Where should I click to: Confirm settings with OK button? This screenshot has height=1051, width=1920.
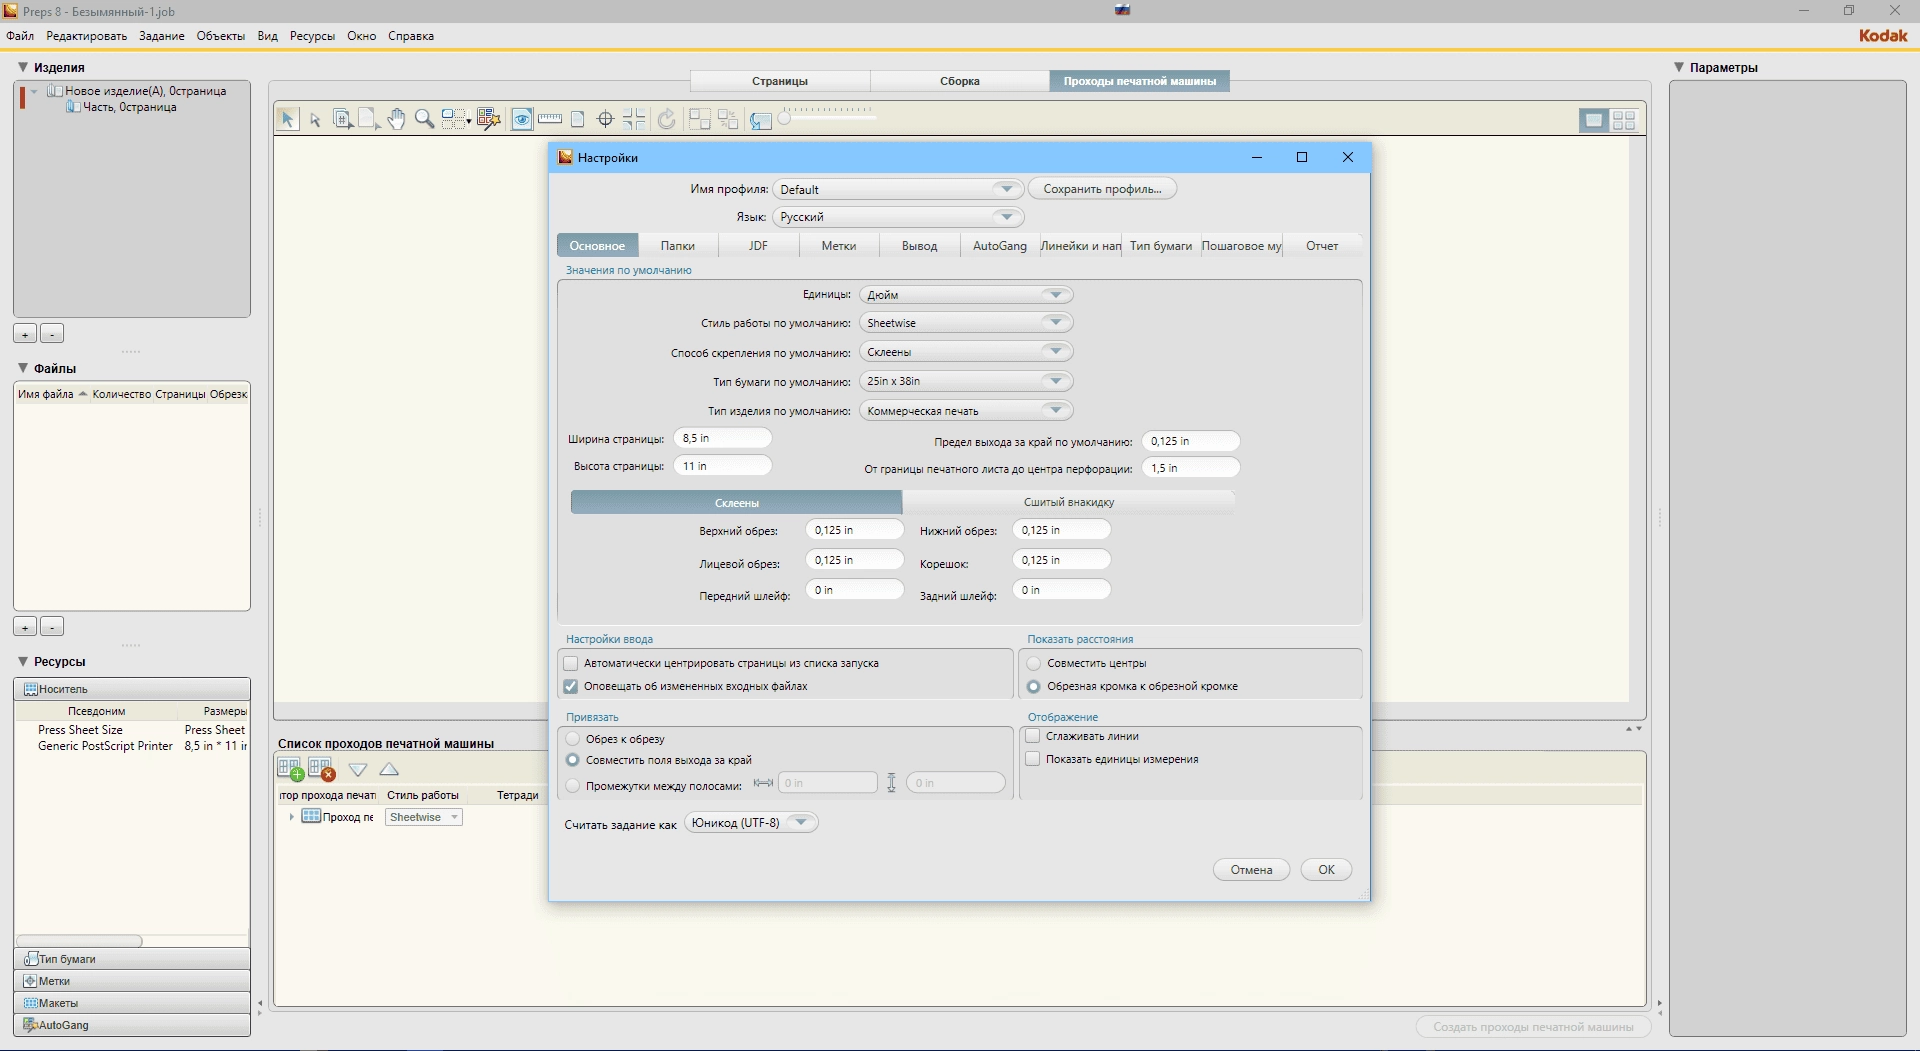(x=1326, y=870)
